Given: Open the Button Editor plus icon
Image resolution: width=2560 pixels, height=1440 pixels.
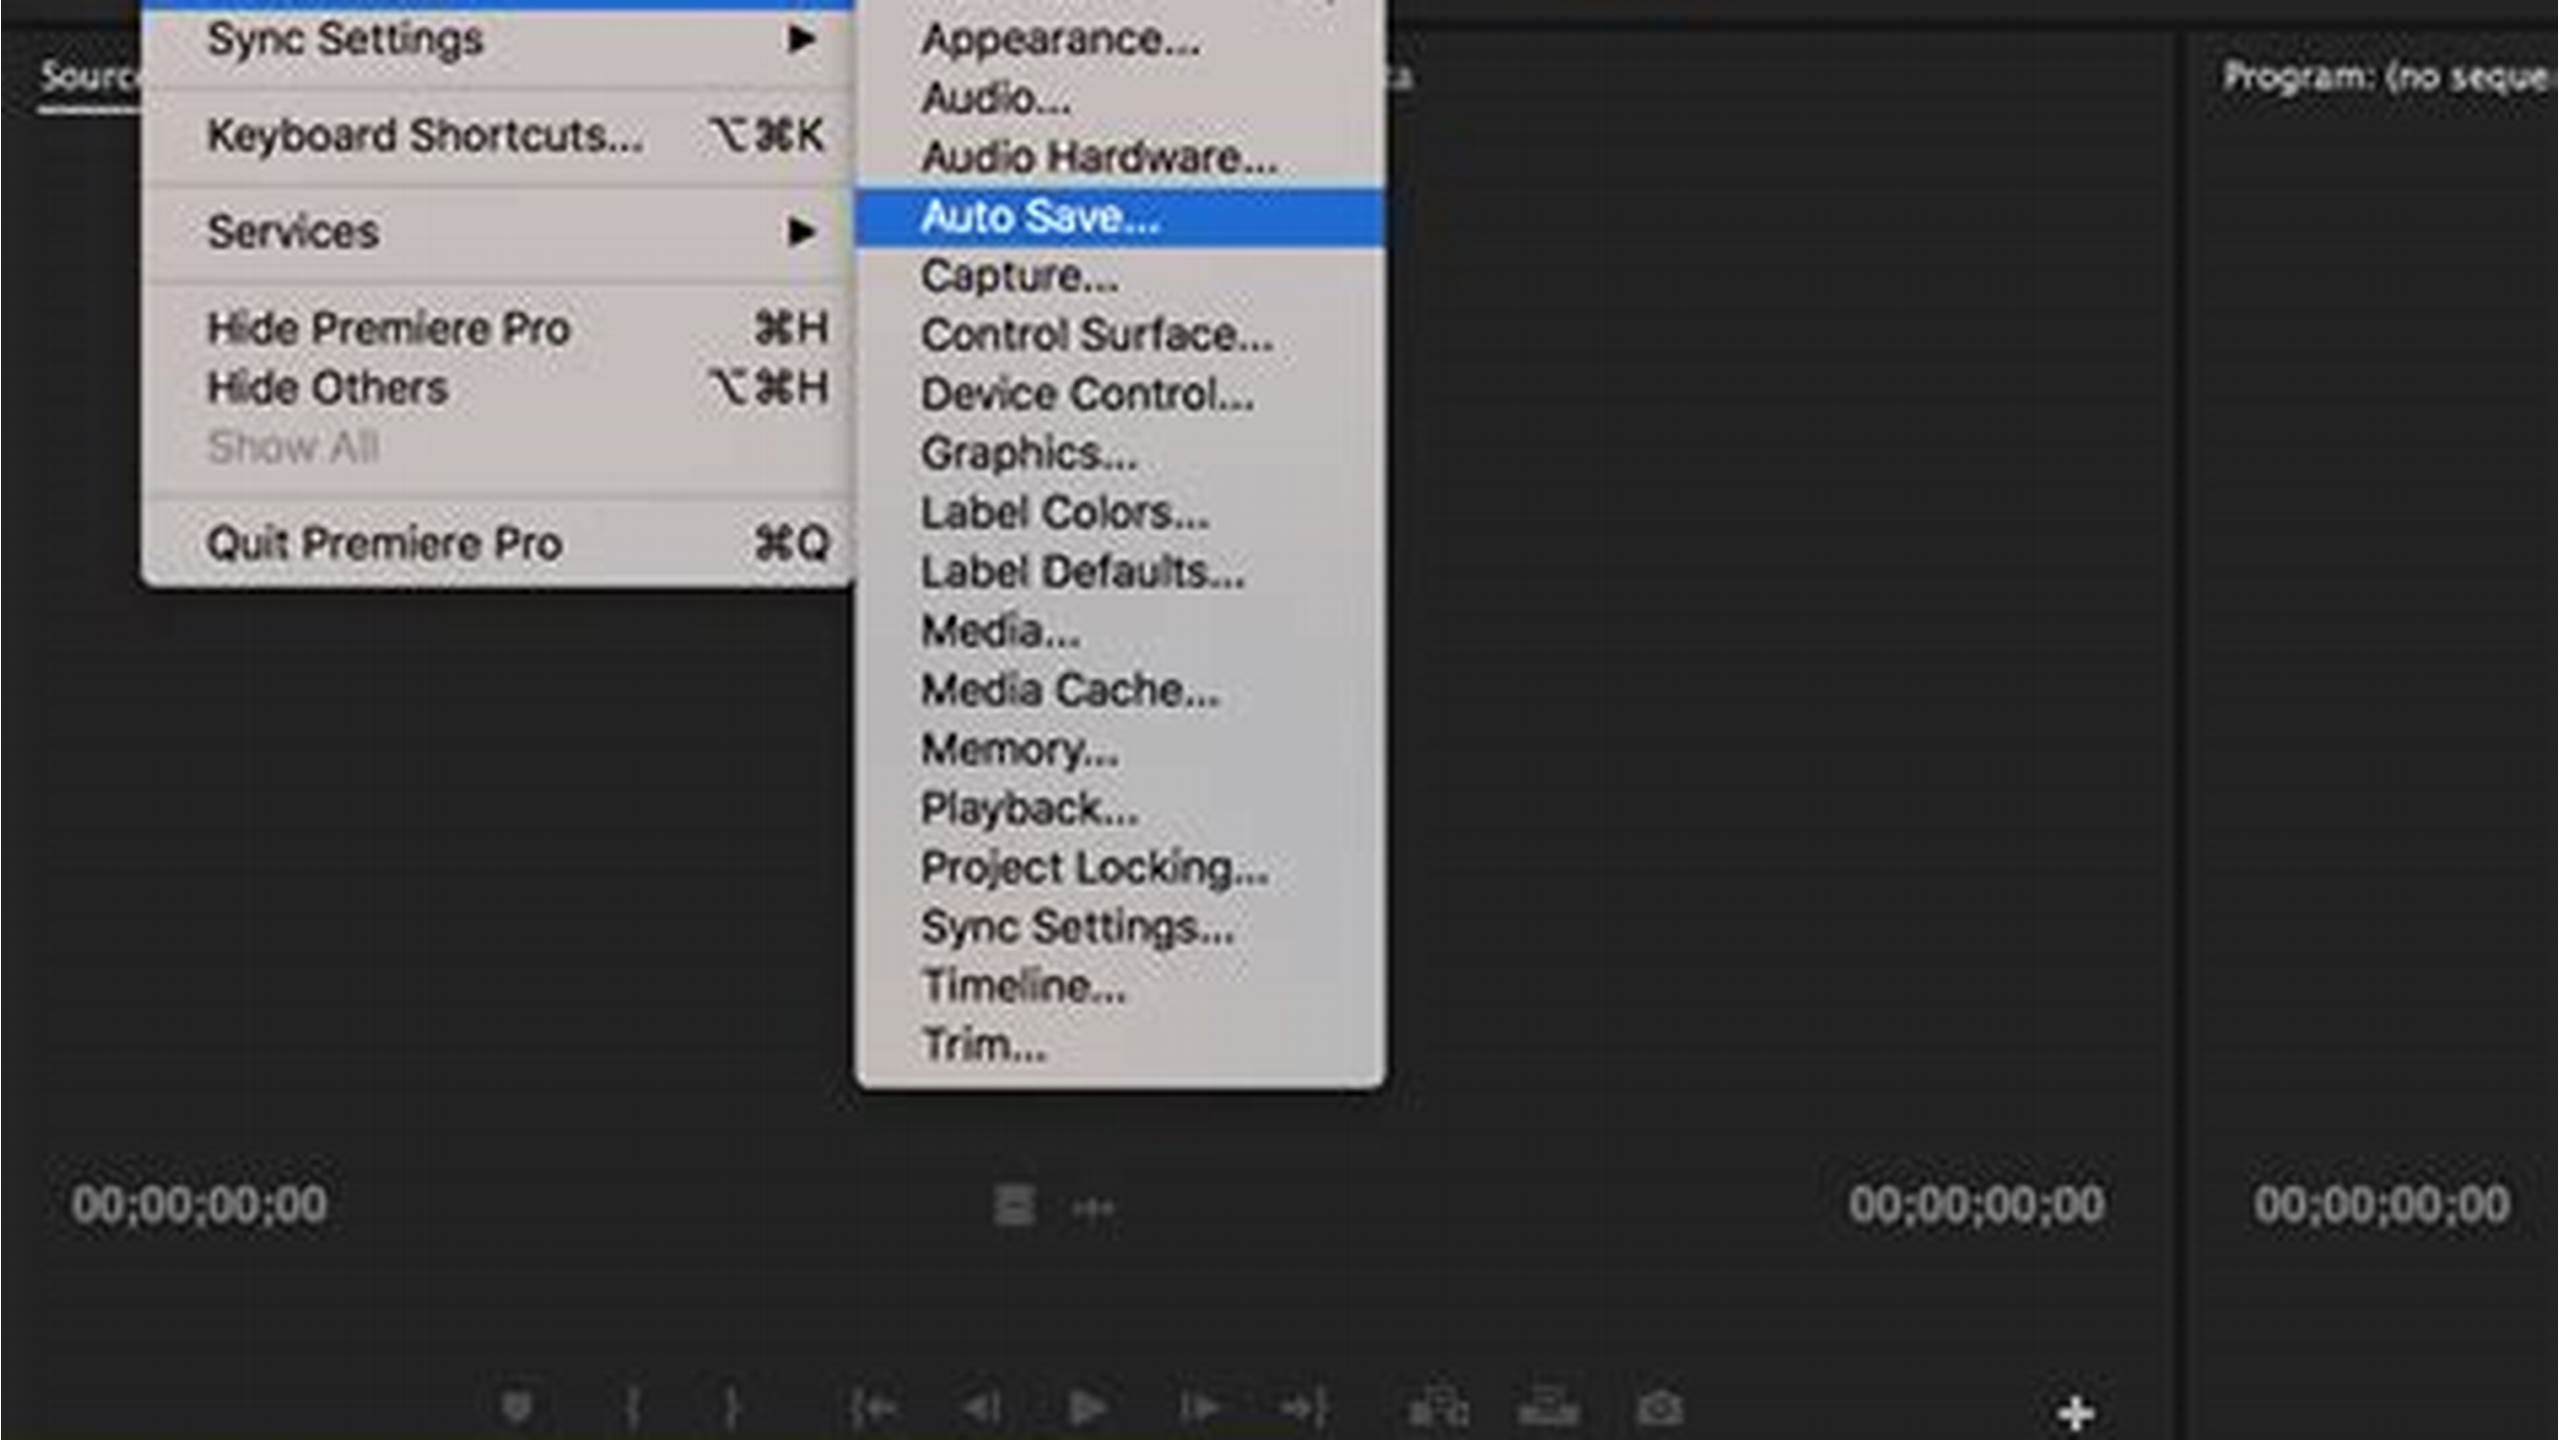Looking at the screenshot, I should [2076, 1413].
